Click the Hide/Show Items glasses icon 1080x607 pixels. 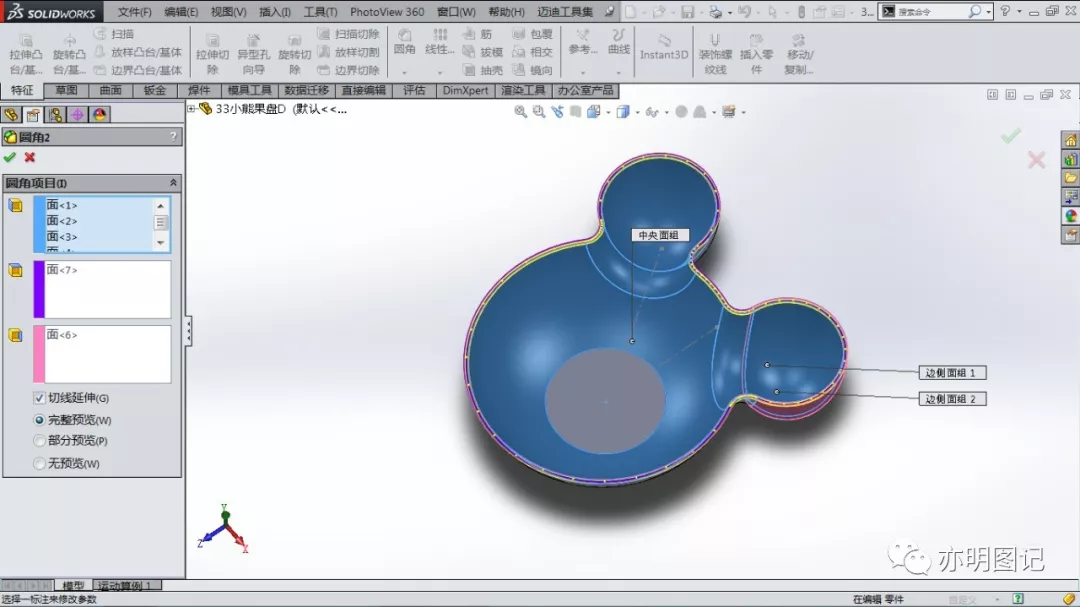(x=652, y=112)
